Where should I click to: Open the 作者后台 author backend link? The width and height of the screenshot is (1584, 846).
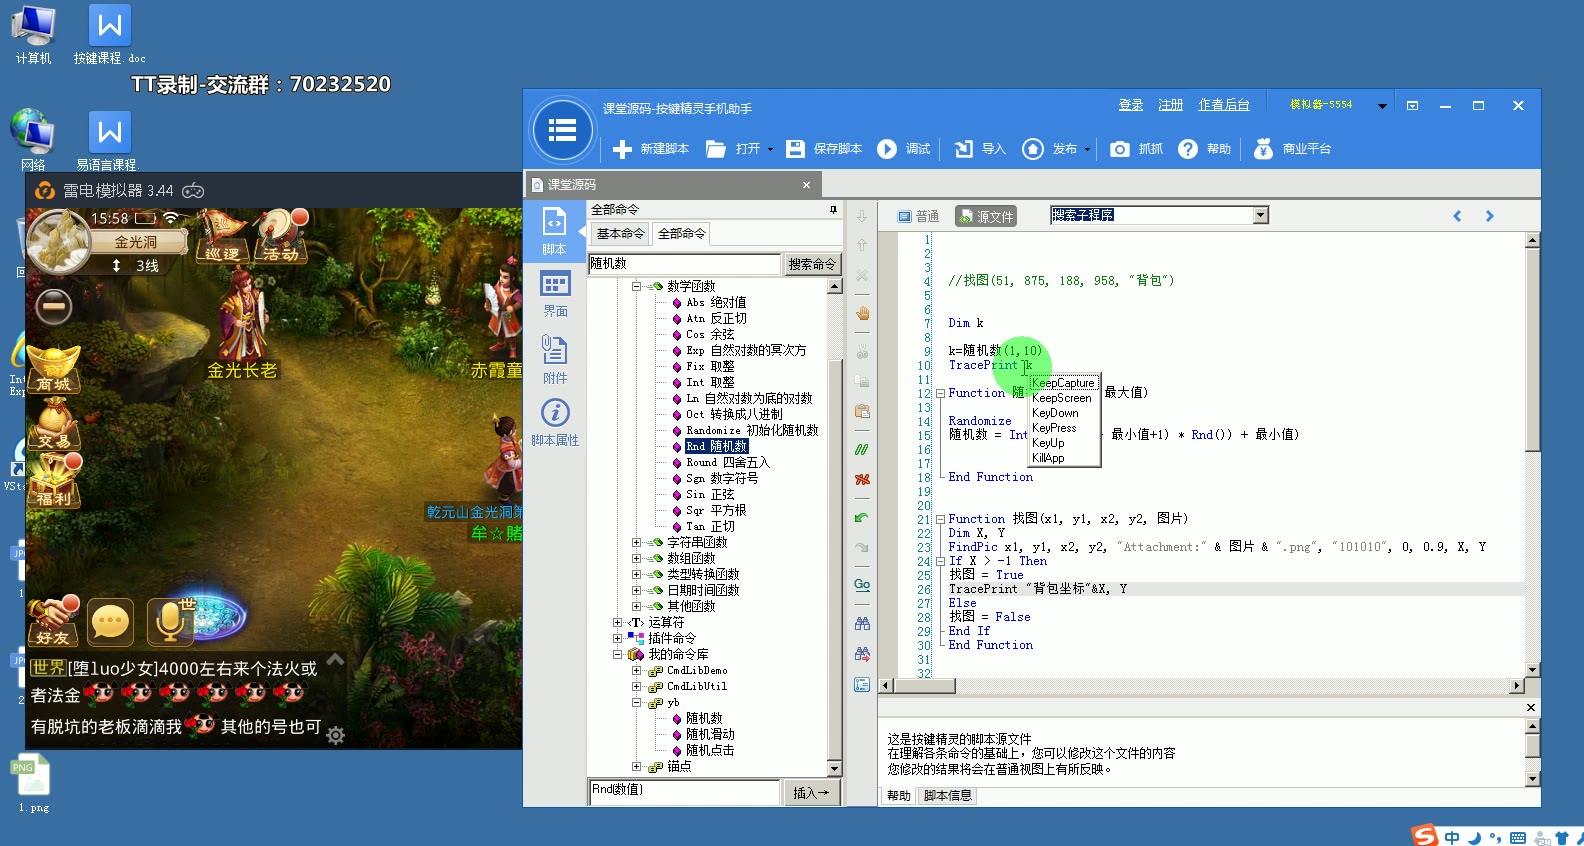1224,105
